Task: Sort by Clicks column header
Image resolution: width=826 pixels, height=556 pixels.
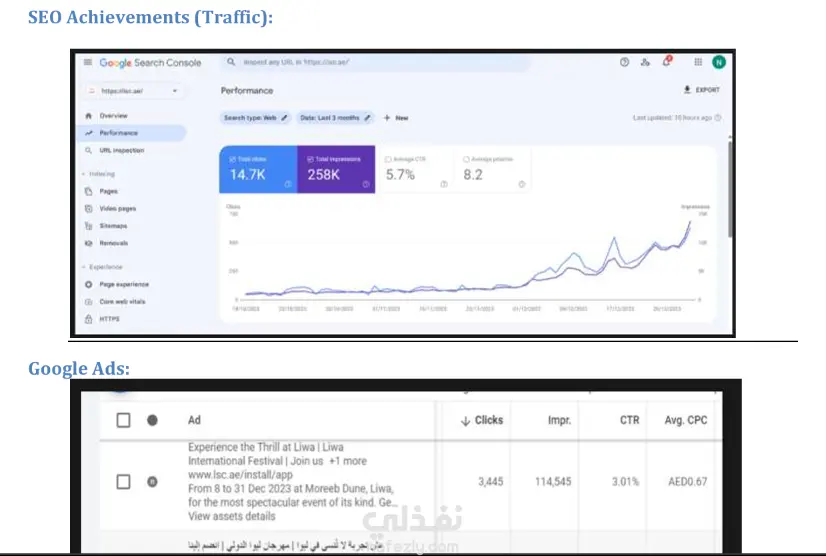Action: coord(482,420)
